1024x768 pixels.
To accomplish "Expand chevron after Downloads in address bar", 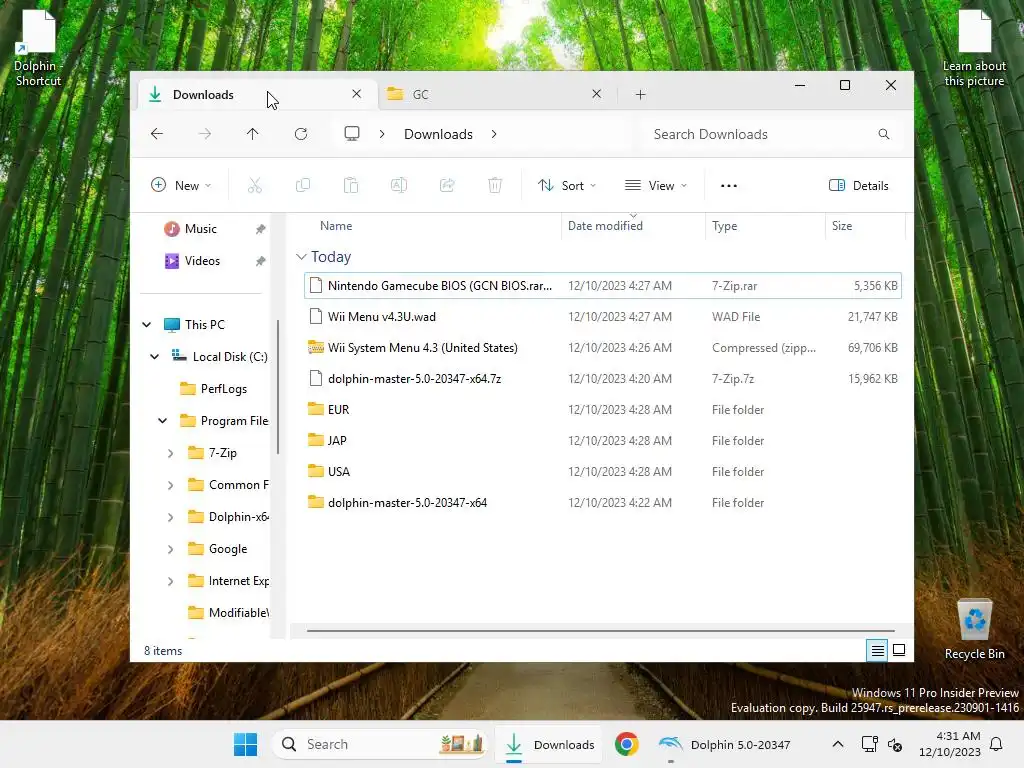I will (494, 134).
